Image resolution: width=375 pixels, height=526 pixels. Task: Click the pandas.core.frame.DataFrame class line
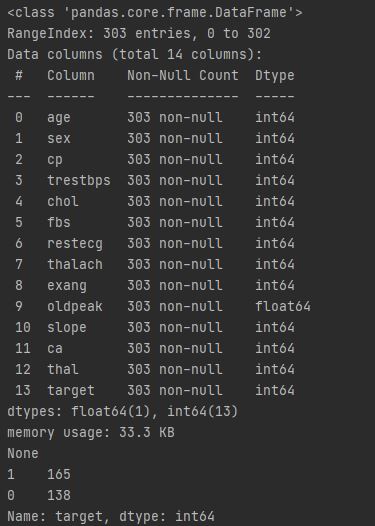pyautogui.click(x=155, y=13)
